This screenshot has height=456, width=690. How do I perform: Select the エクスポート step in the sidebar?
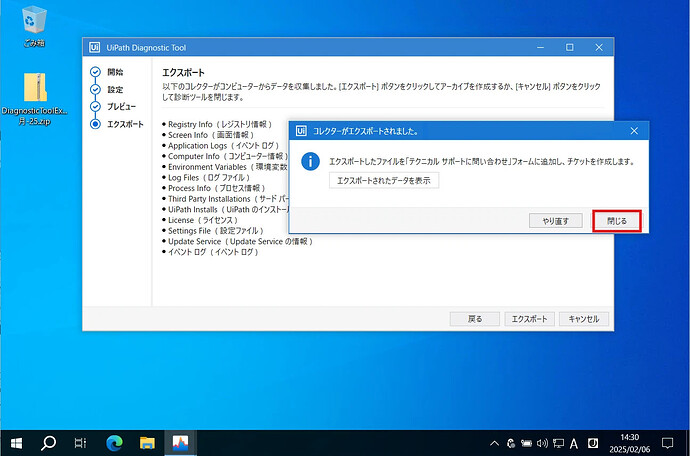pos(117,124)
